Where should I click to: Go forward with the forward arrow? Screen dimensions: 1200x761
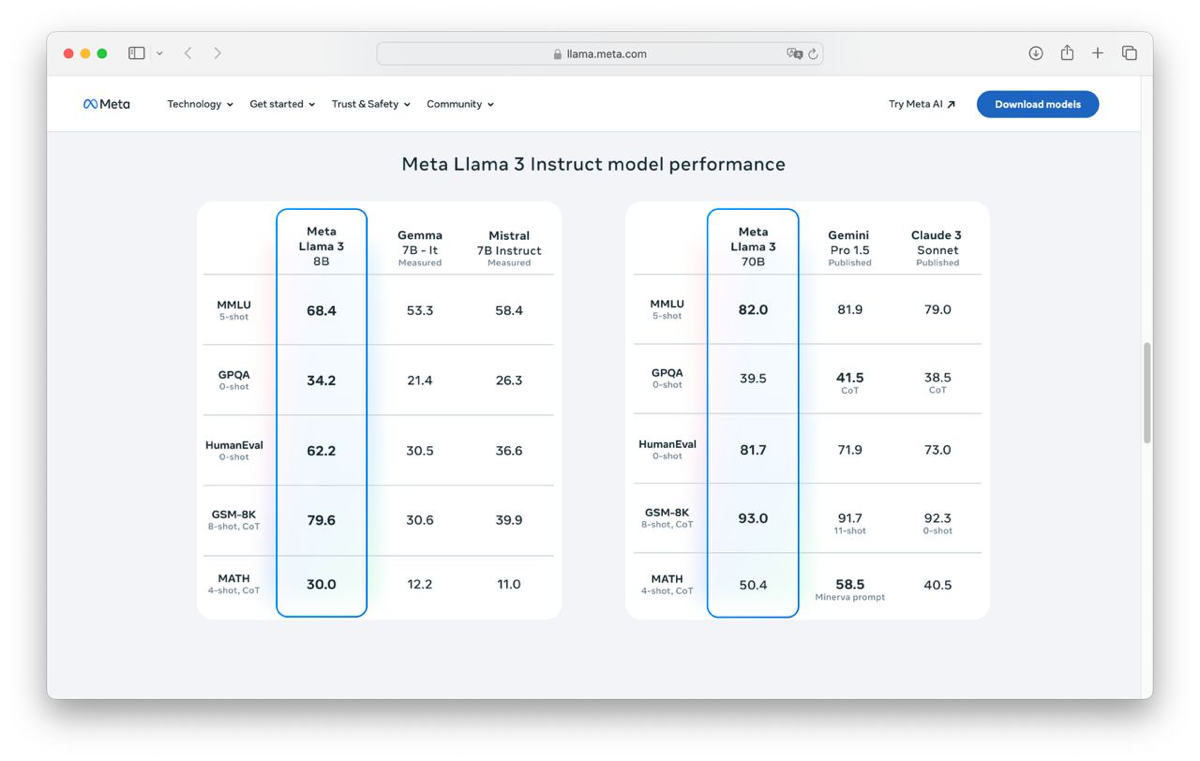(x=217, y=53)
